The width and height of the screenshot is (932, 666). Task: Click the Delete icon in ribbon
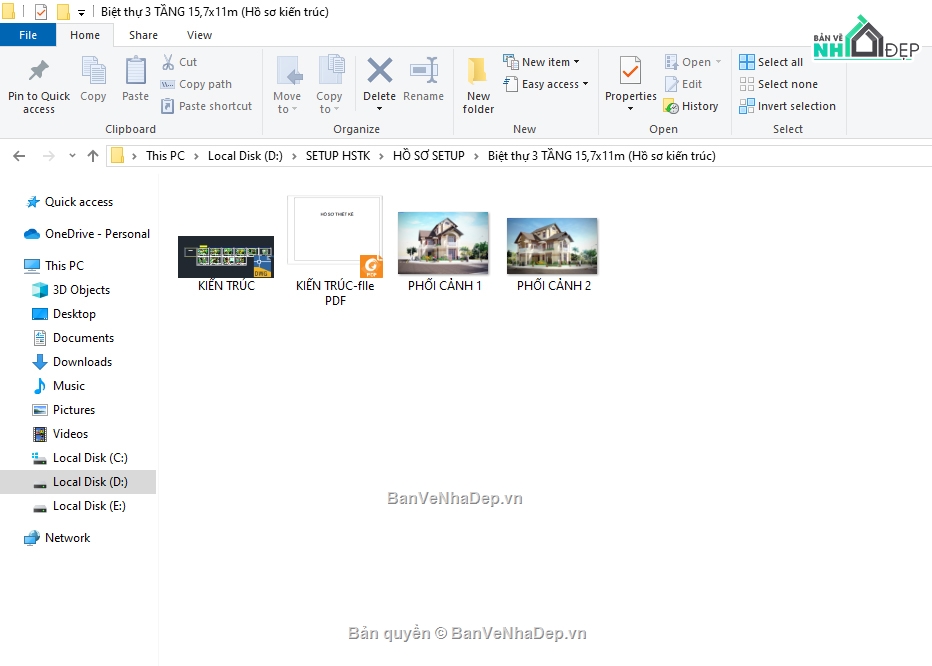(379, 72)
